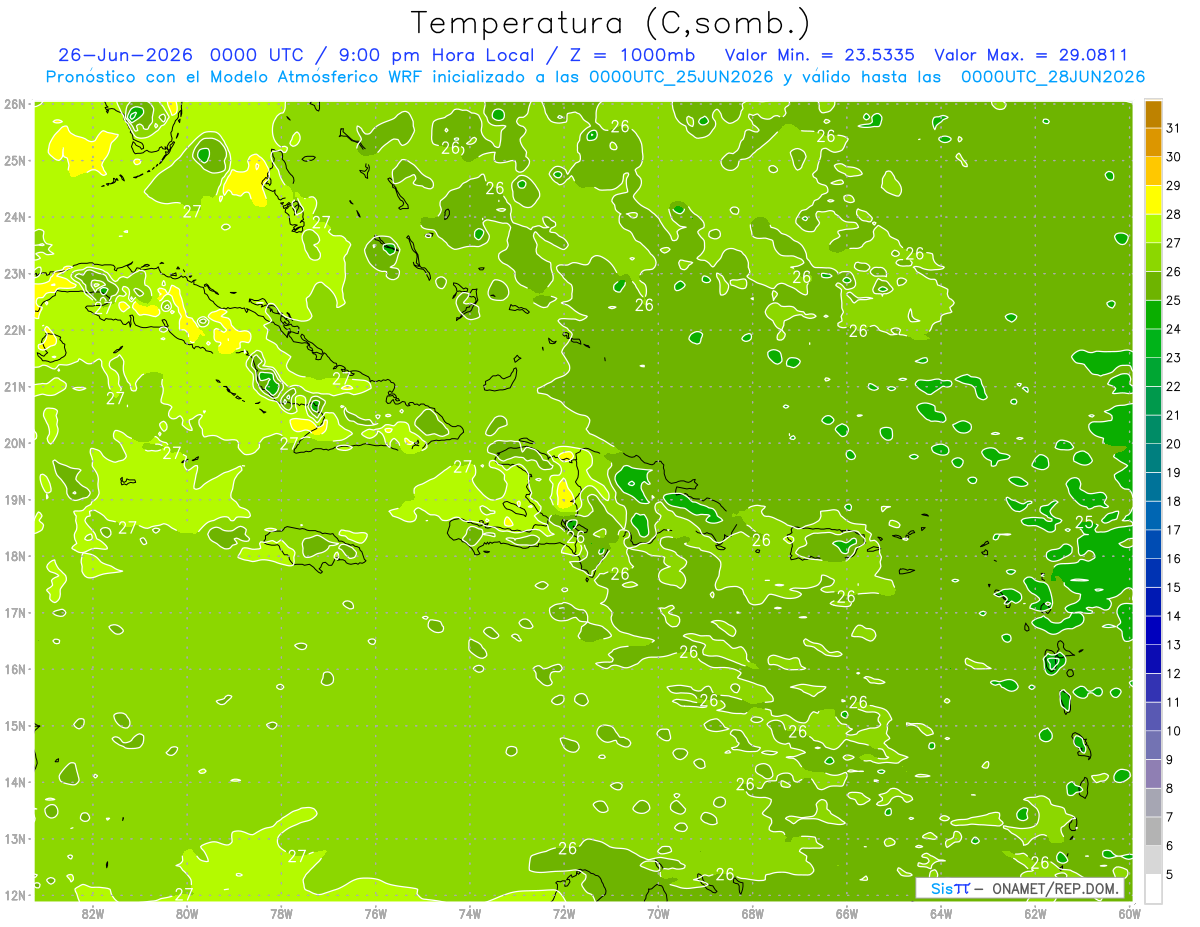
Task: Click the 74W longitude axis label
Action: pos(470,914)
